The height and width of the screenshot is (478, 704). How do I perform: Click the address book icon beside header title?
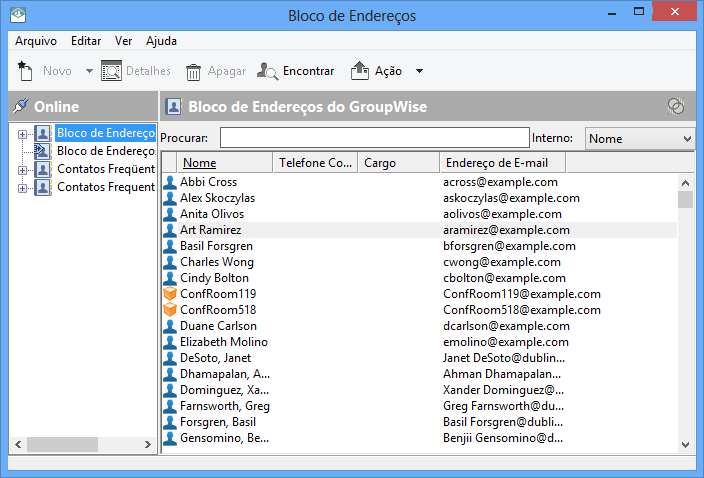[173, 107]
